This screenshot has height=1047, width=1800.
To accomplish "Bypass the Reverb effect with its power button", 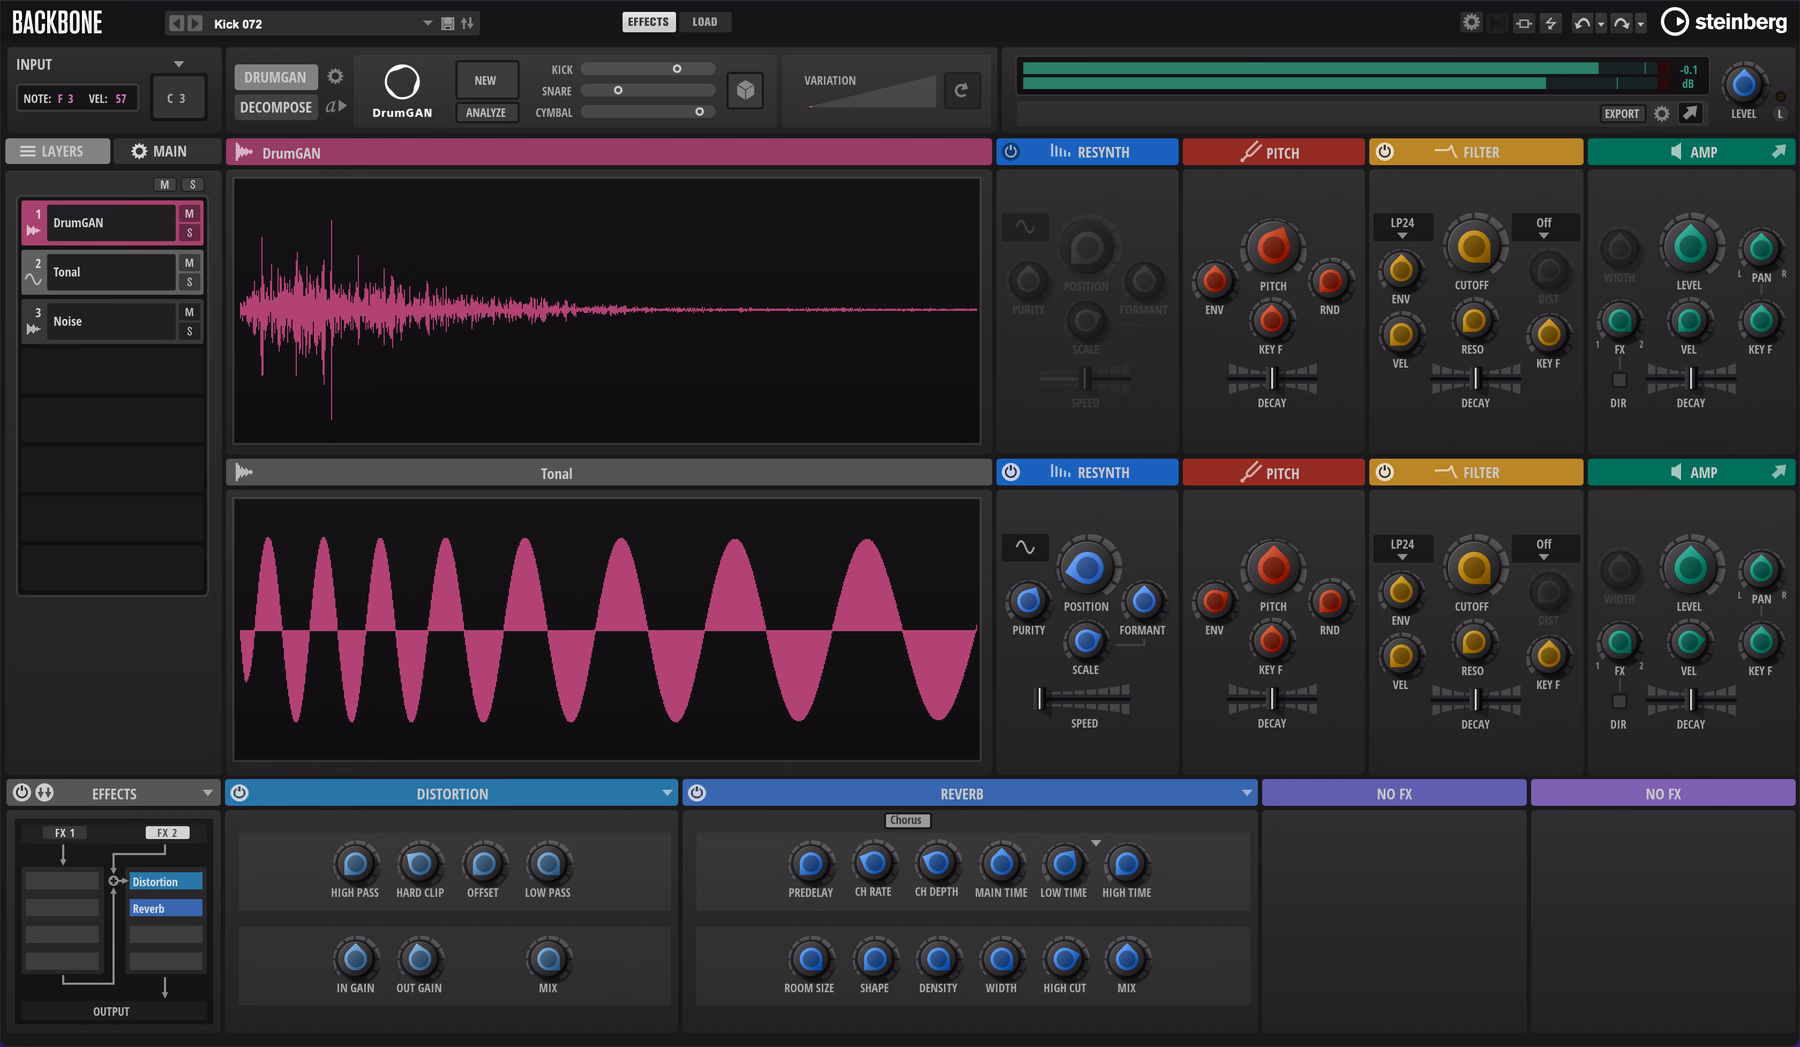I will pos(697,793).
